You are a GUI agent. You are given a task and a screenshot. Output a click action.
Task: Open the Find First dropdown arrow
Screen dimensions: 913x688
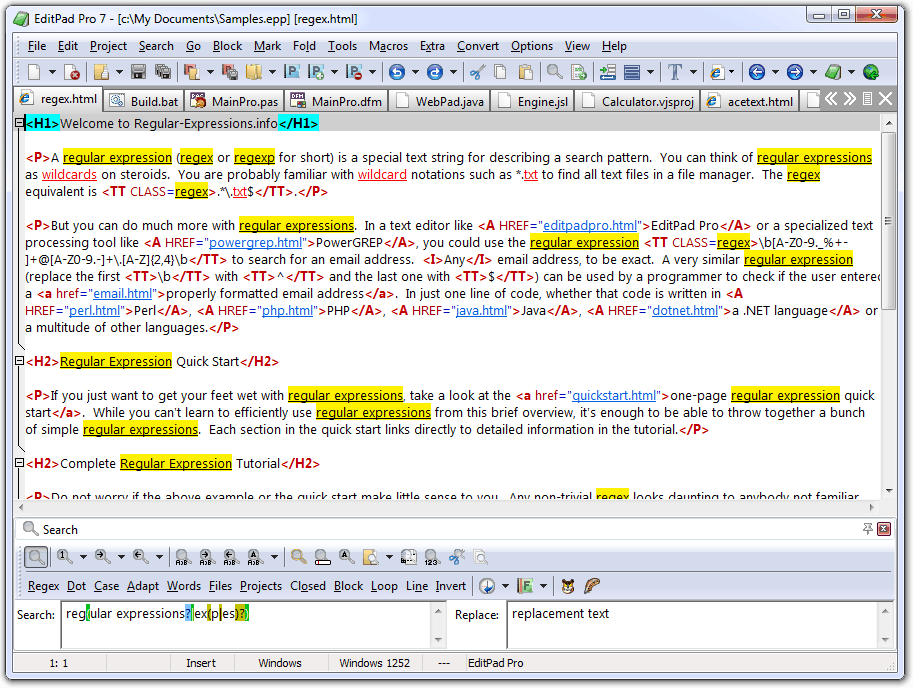(x=83, y=557)
